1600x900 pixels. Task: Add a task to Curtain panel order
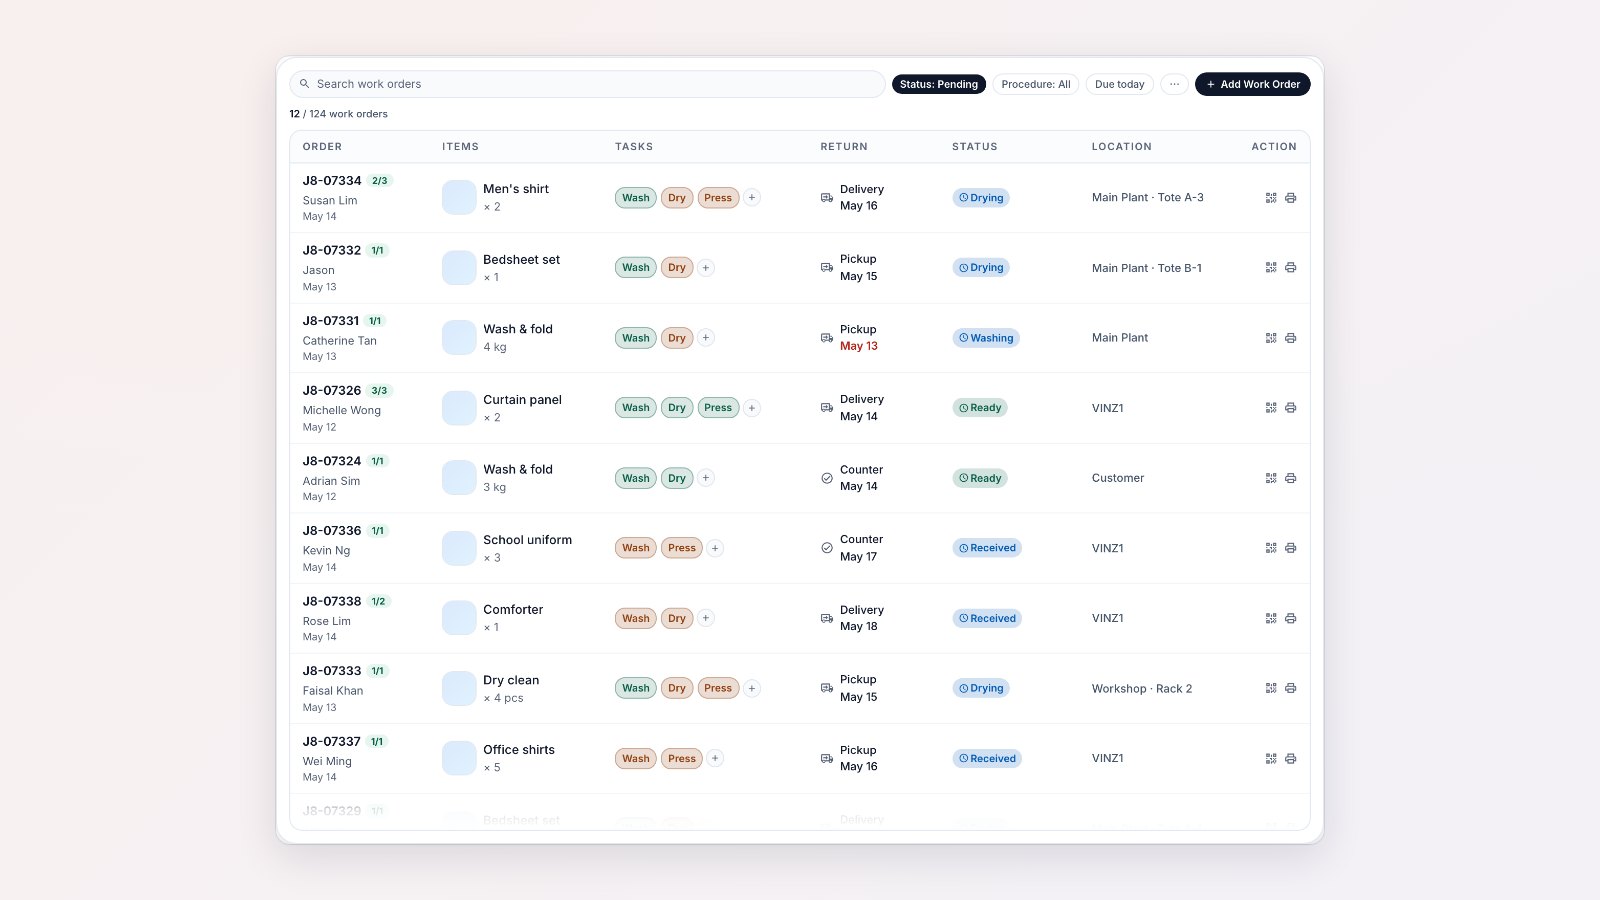point(752,408)
